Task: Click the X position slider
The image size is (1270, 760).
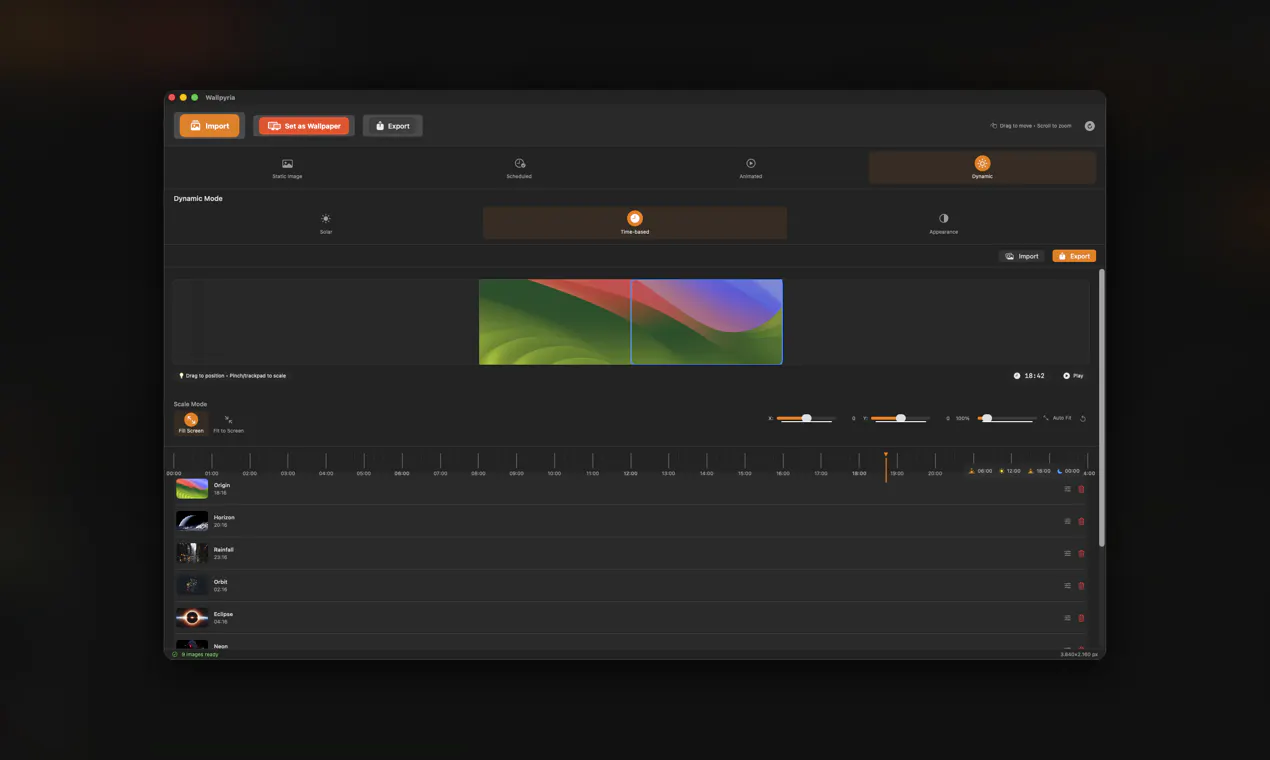Action: click(x=806, y=418)
